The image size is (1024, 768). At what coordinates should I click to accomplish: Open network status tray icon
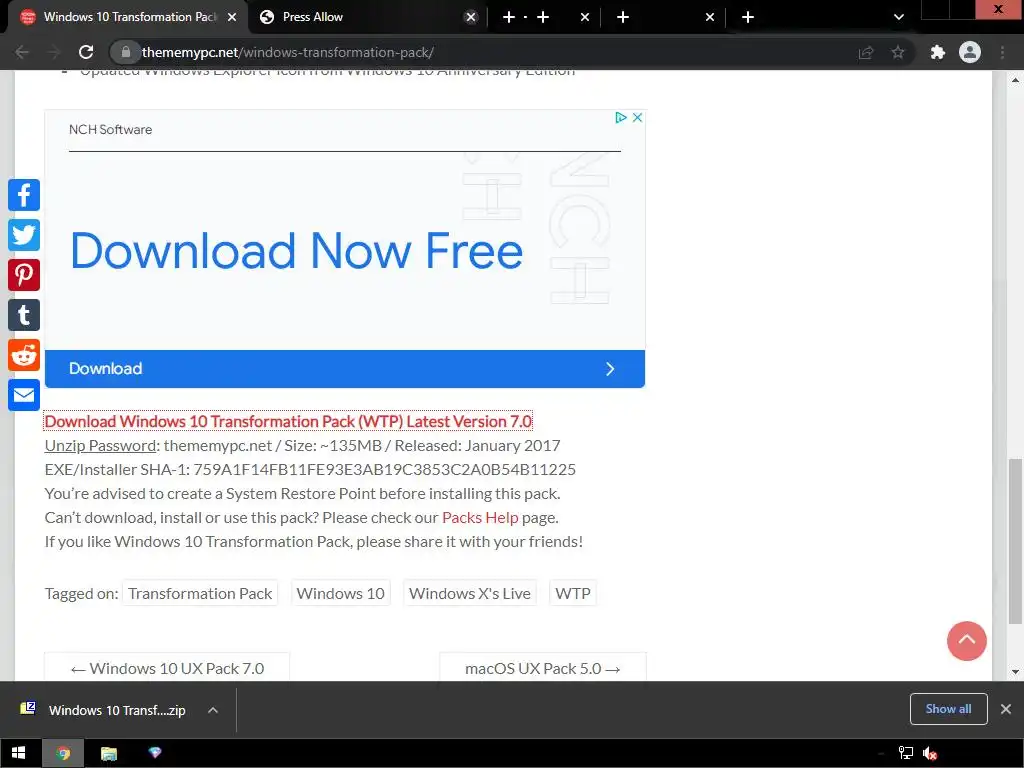(x=906, y=753)
